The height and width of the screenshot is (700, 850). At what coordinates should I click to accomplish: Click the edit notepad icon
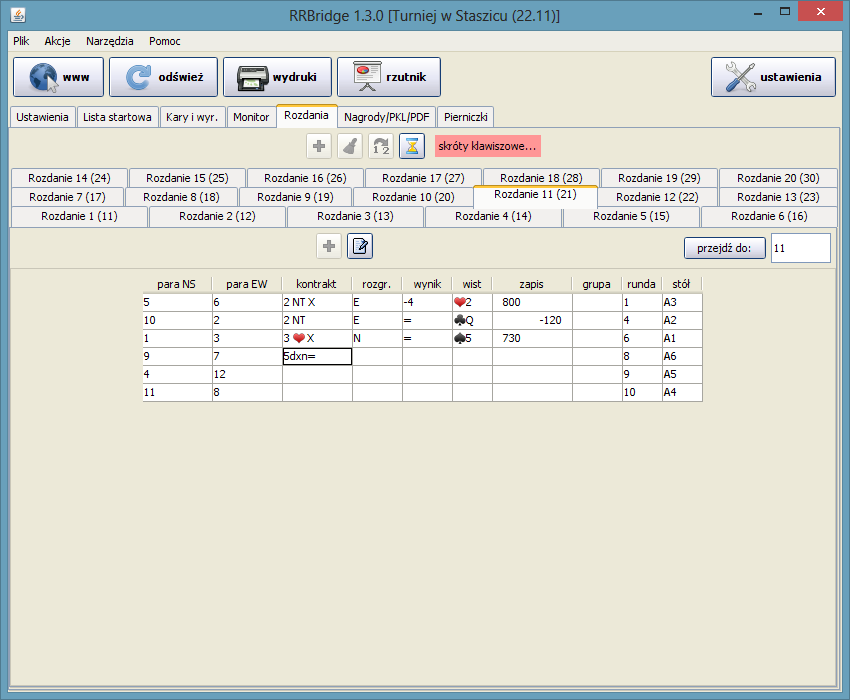click(360, 246)
